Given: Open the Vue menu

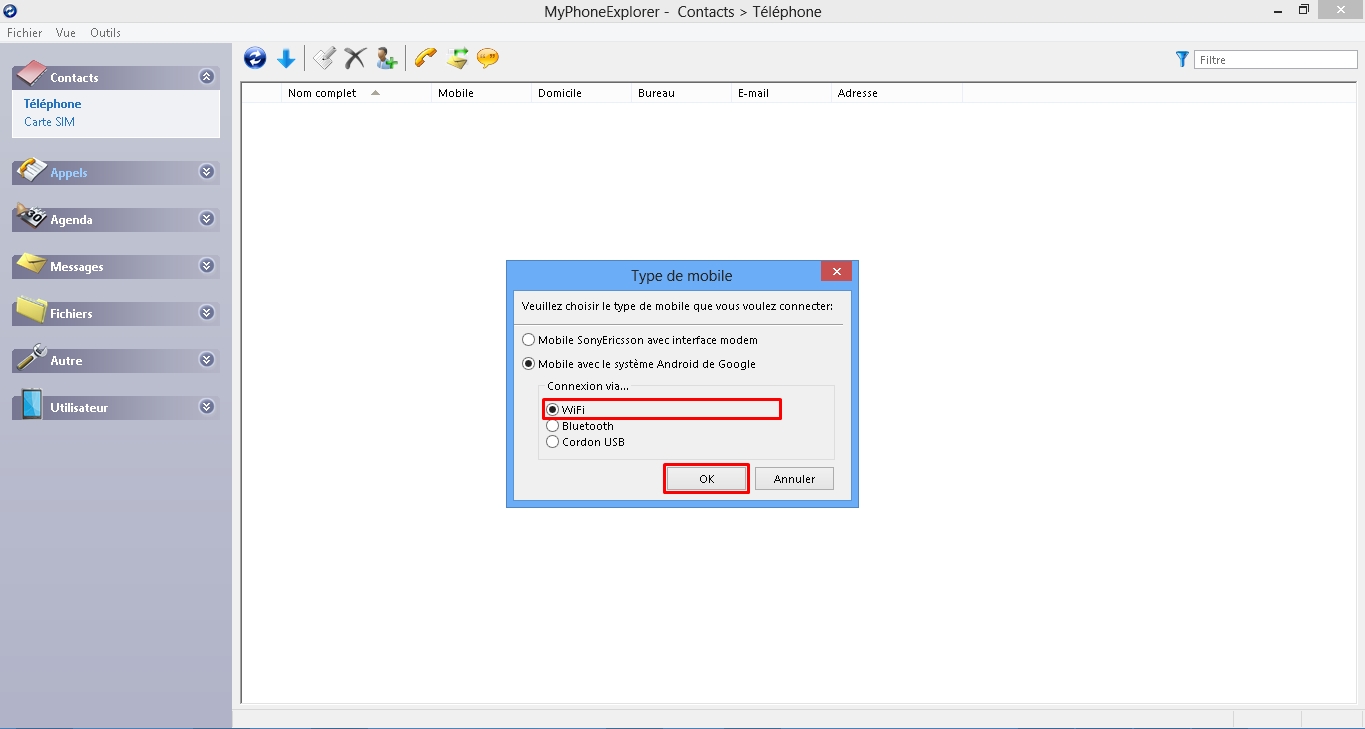Looking at the screenshot, I should point(66,33).
